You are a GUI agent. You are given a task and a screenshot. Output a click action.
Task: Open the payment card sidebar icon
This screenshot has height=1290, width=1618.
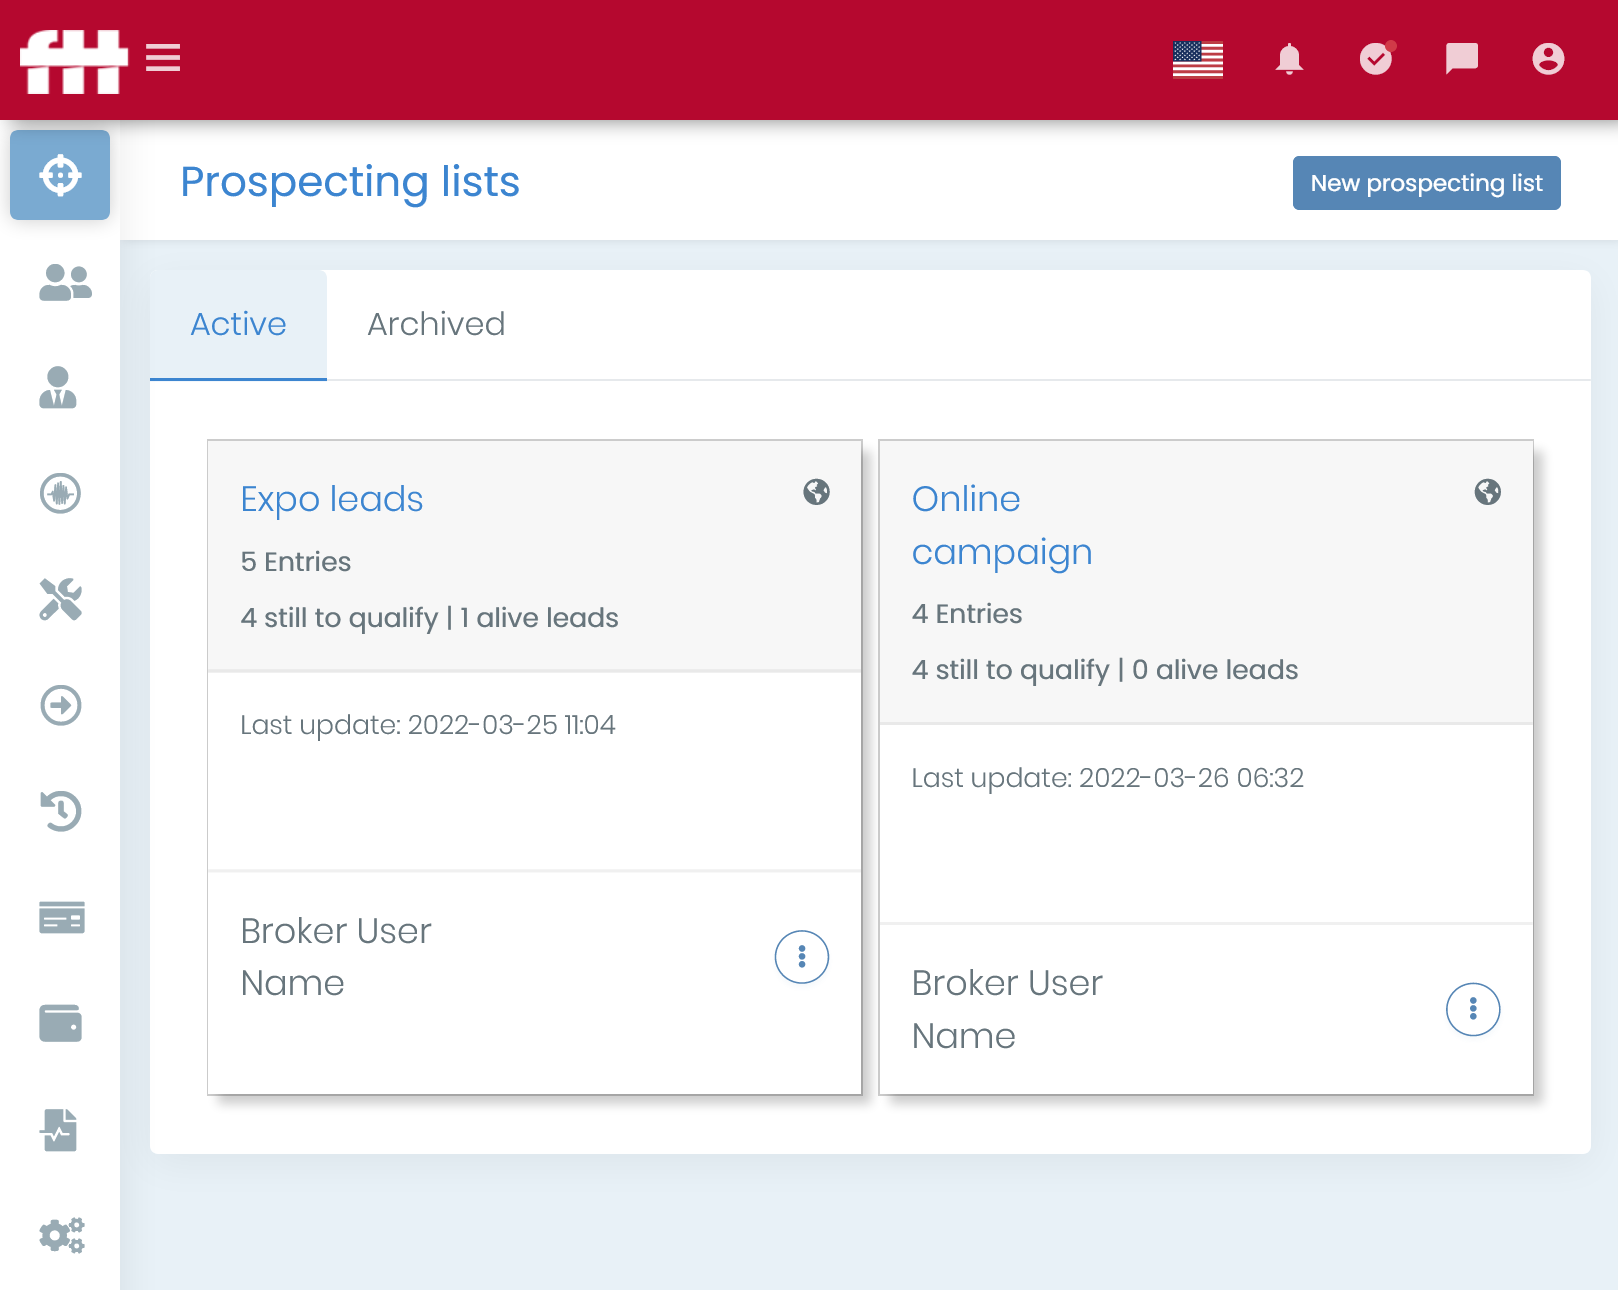pyautogui.click(x=62, y=917)
